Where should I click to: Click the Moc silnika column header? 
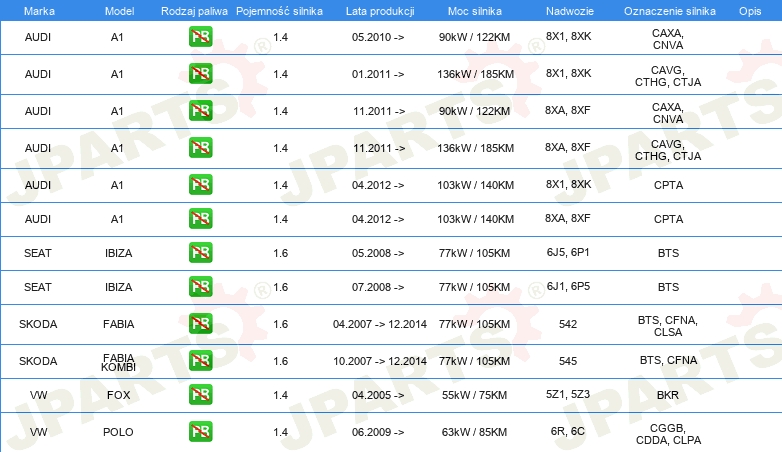[475, 11]
